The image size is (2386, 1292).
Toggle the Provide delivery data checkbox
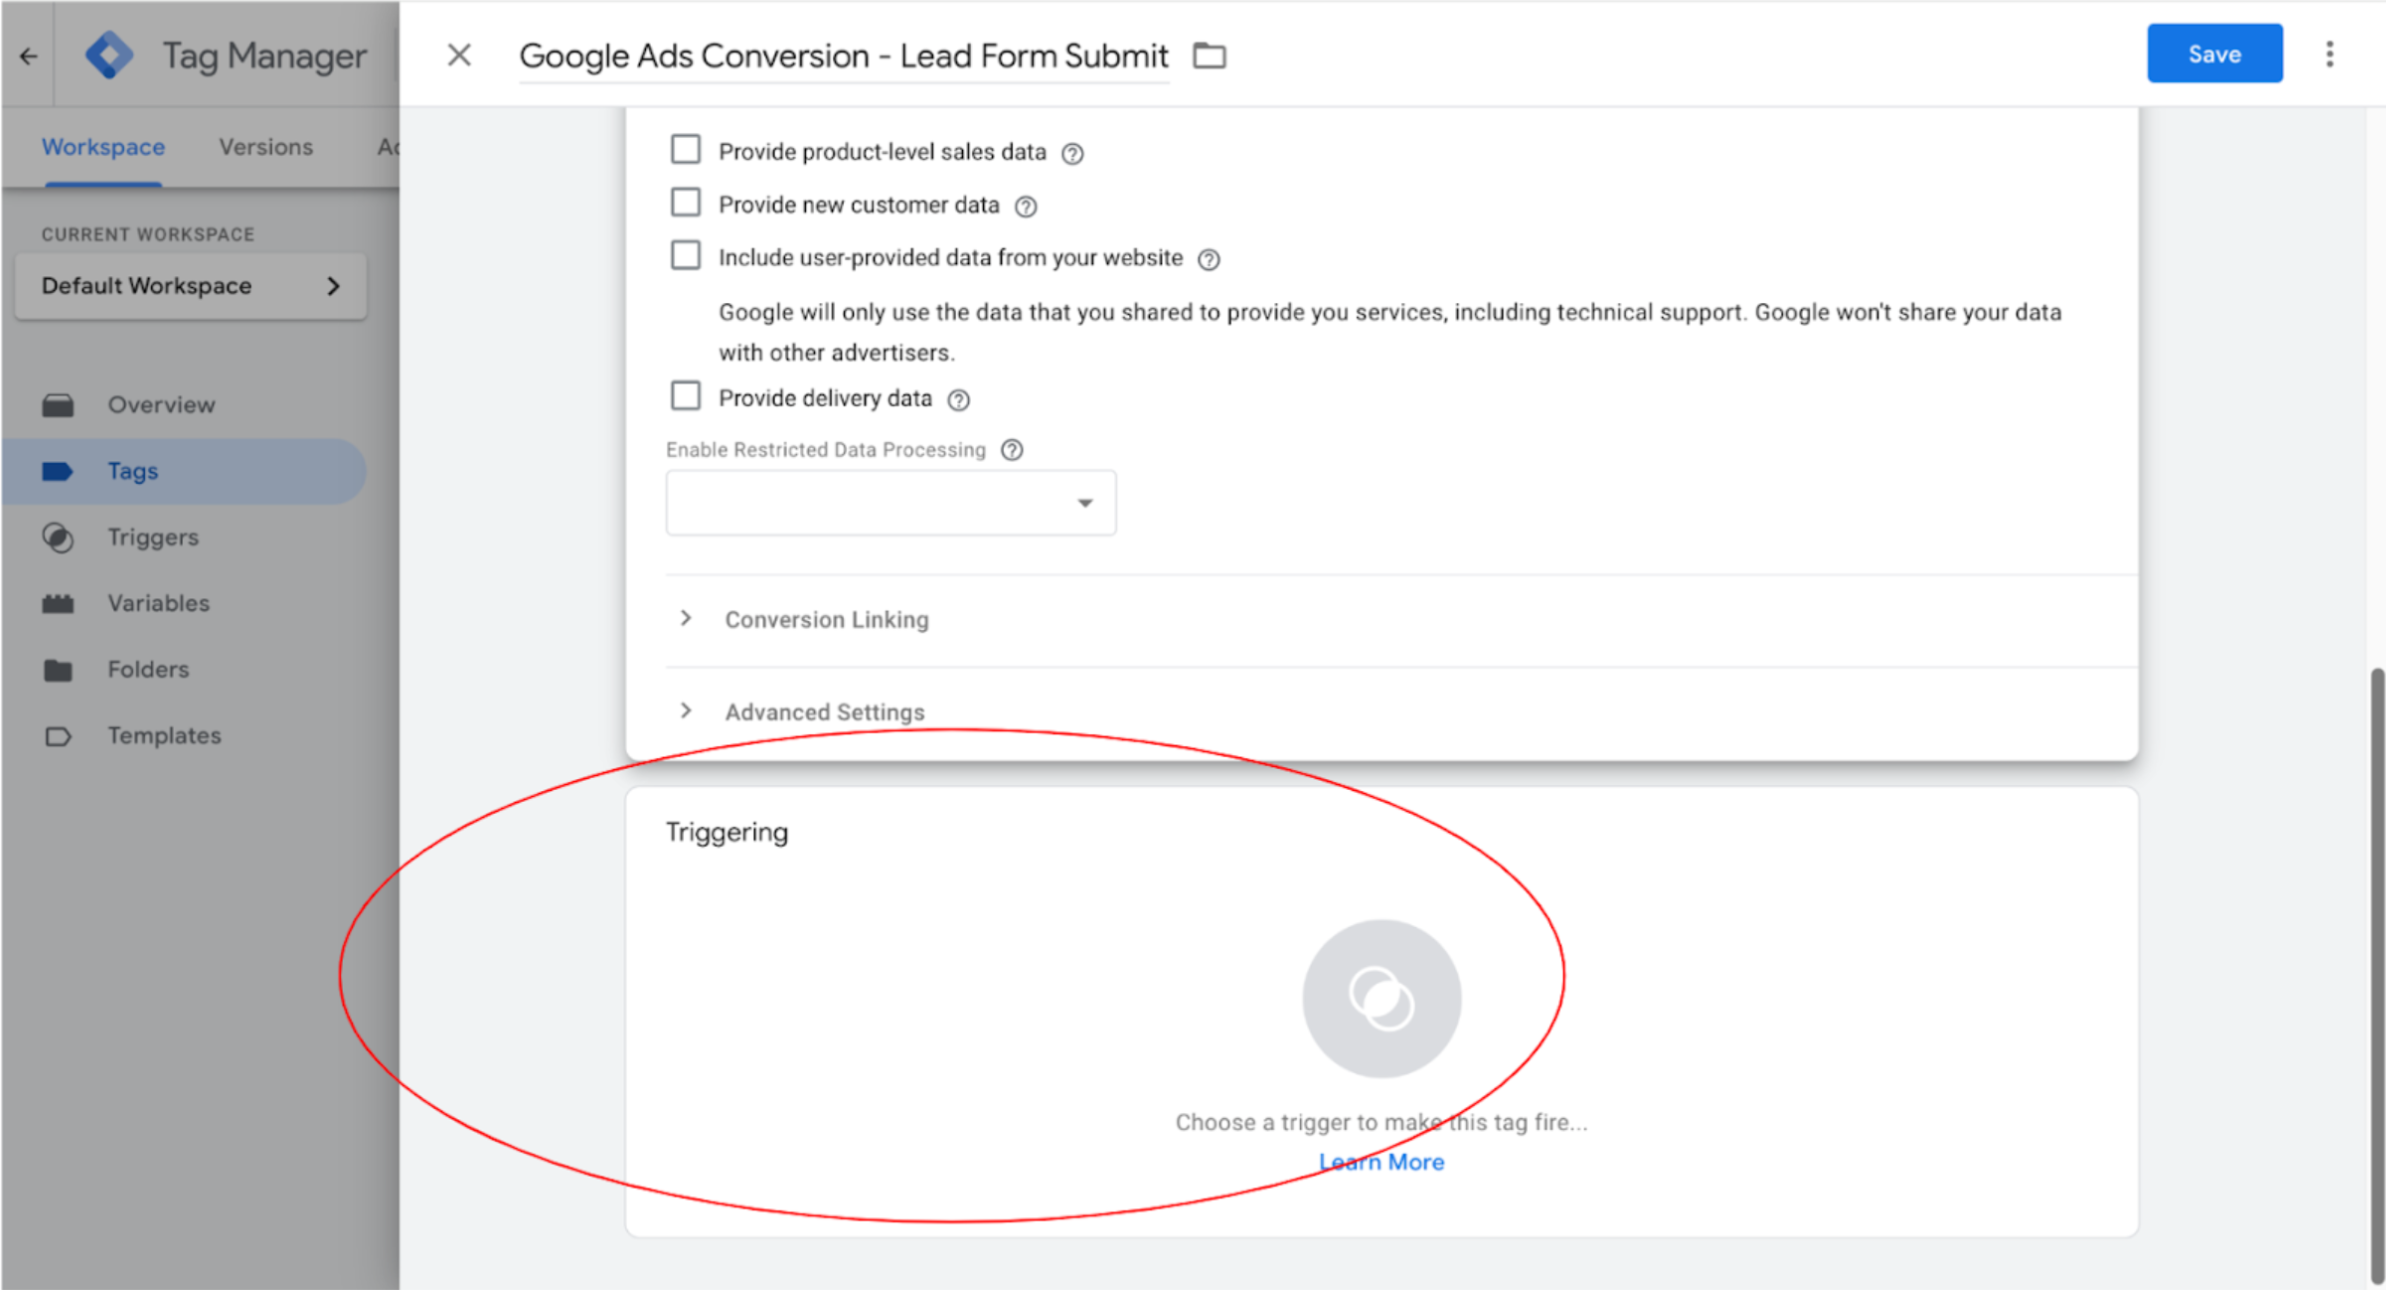click(x=686, y=396)
